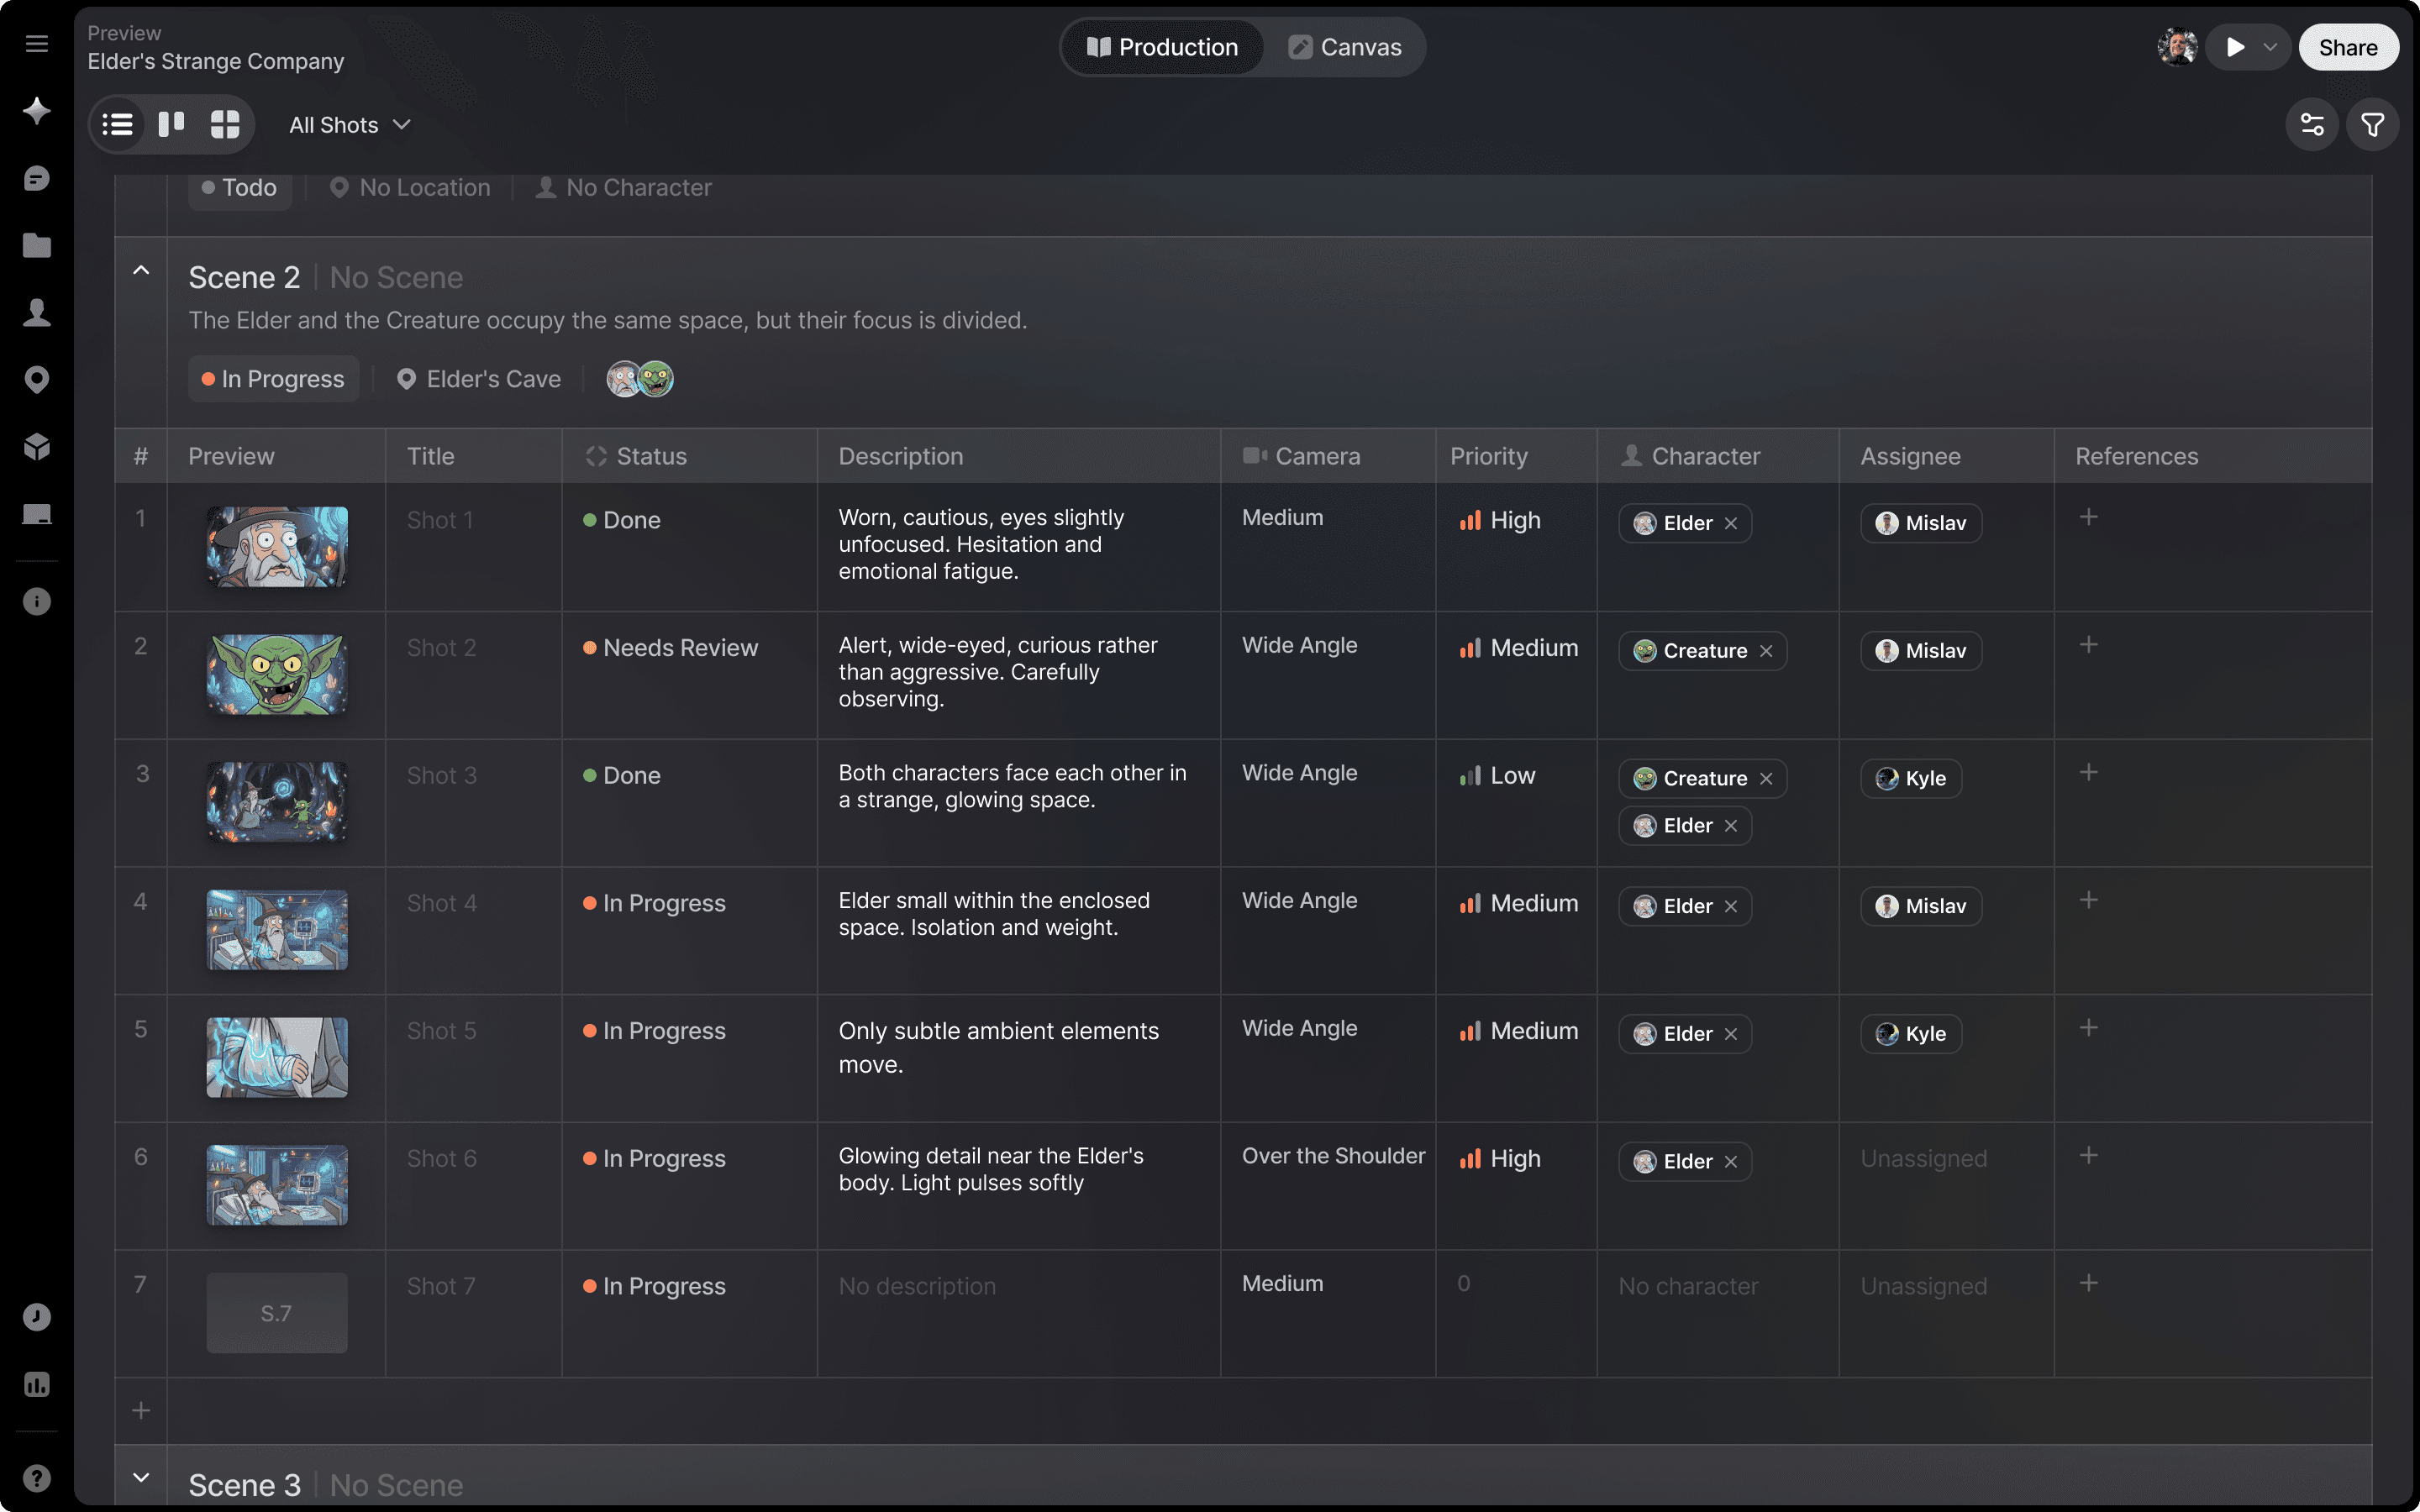Image resolution: width=2420 pixels, height=1512 pixels.
Task: Open the Locations pin sidebar icon
Action: pyautogui.click(x=37, y=380)
